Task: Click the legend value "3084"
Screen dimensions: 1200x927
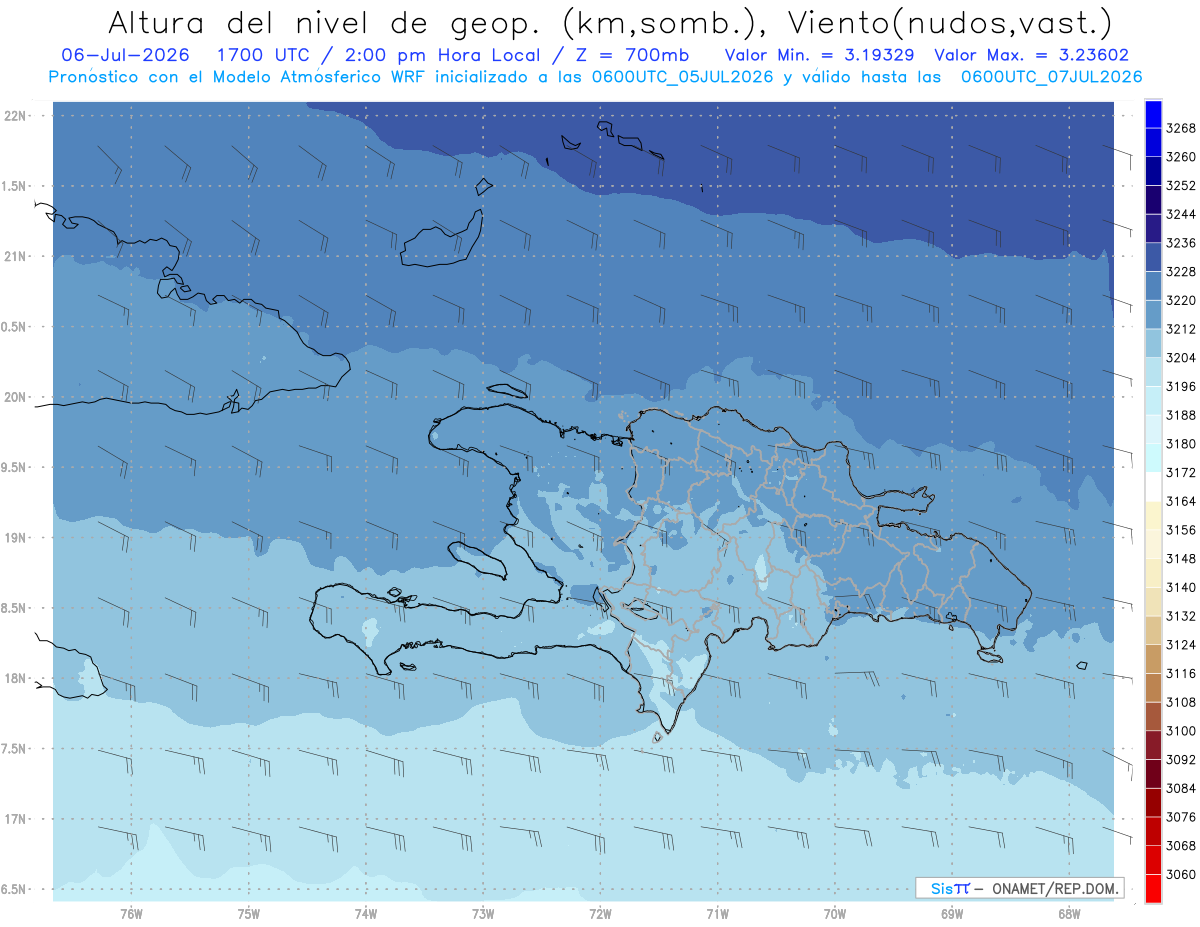Action: point(1181,788)
